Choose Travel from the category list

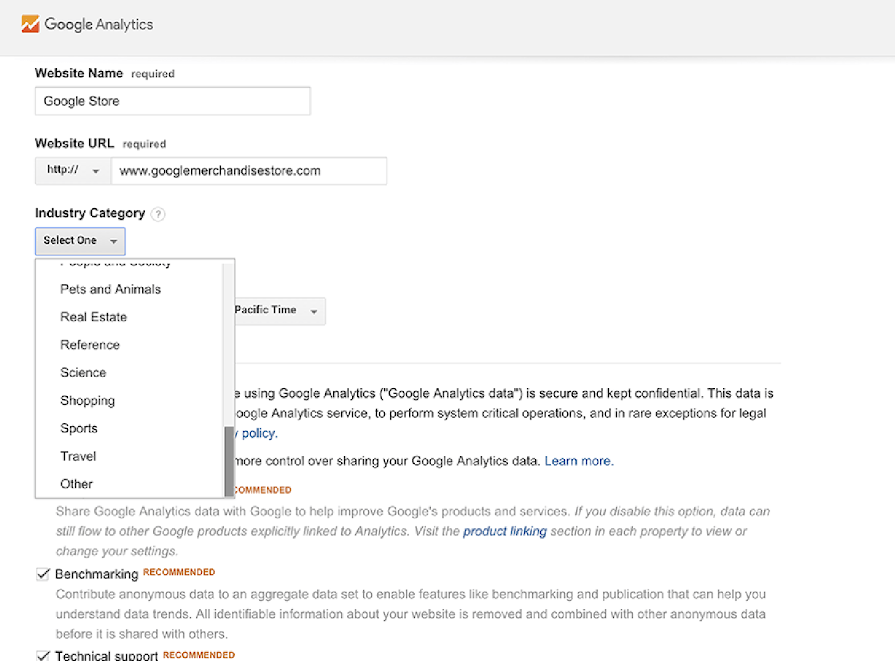point(78,456)
